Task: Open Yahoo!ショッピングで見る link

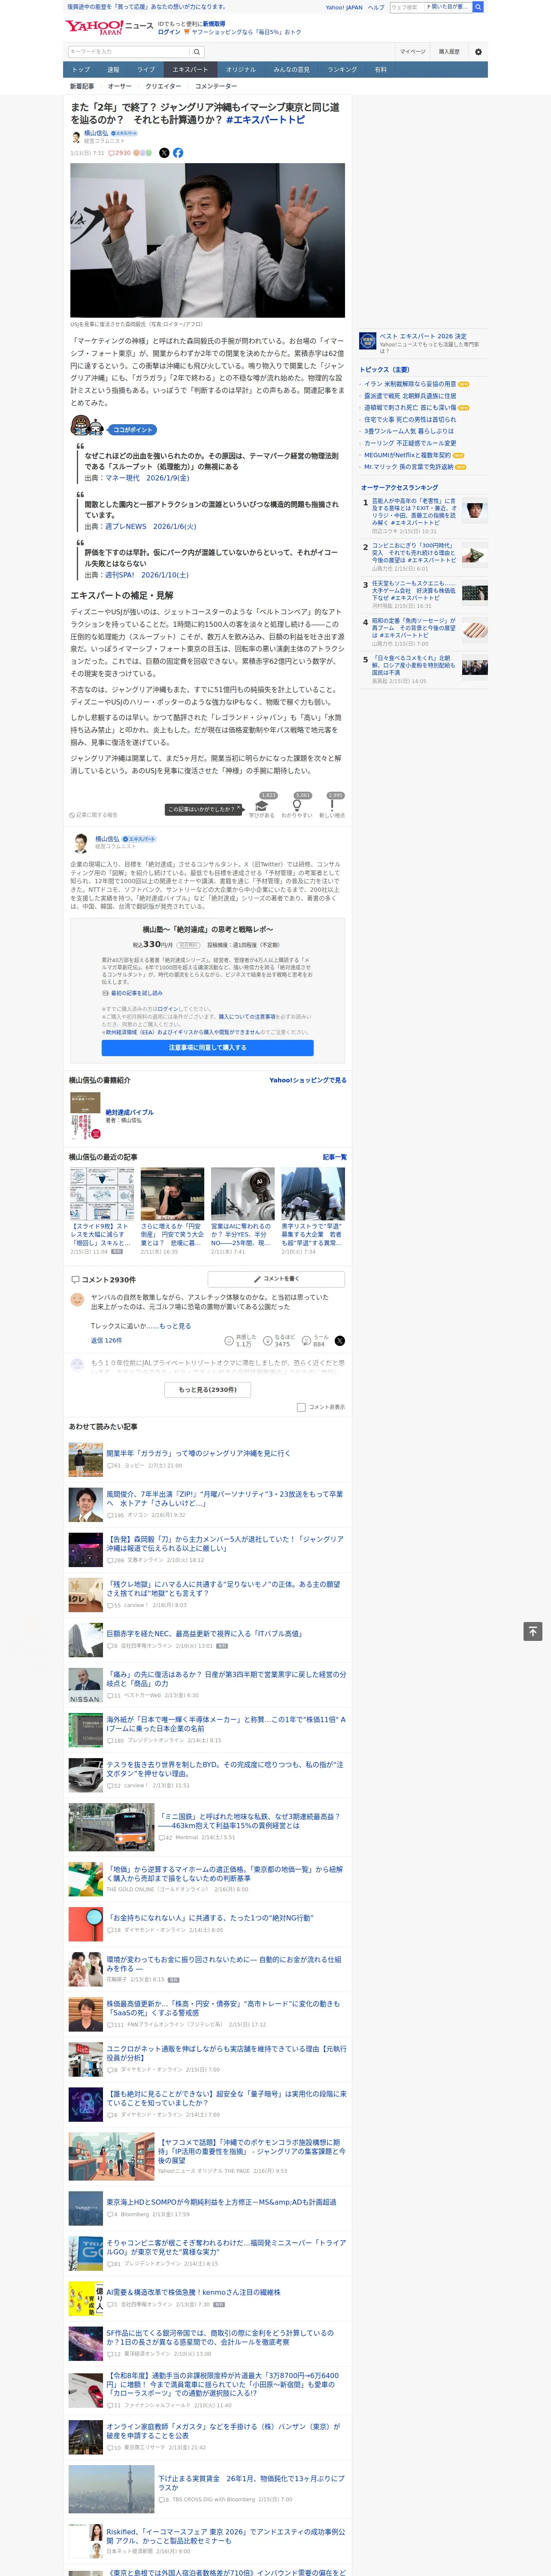Action: pos(308,1081)
